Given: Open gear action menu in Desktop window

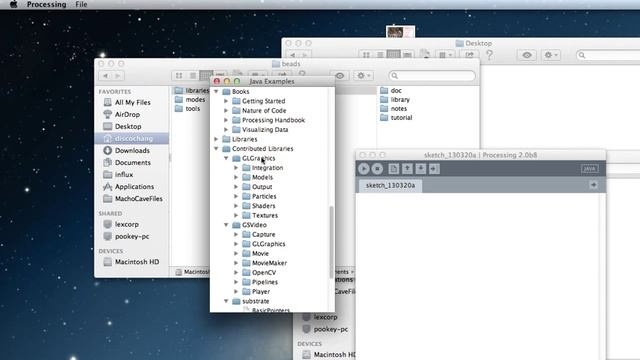Looking at the screenshot, I should (x=551, y=55).
